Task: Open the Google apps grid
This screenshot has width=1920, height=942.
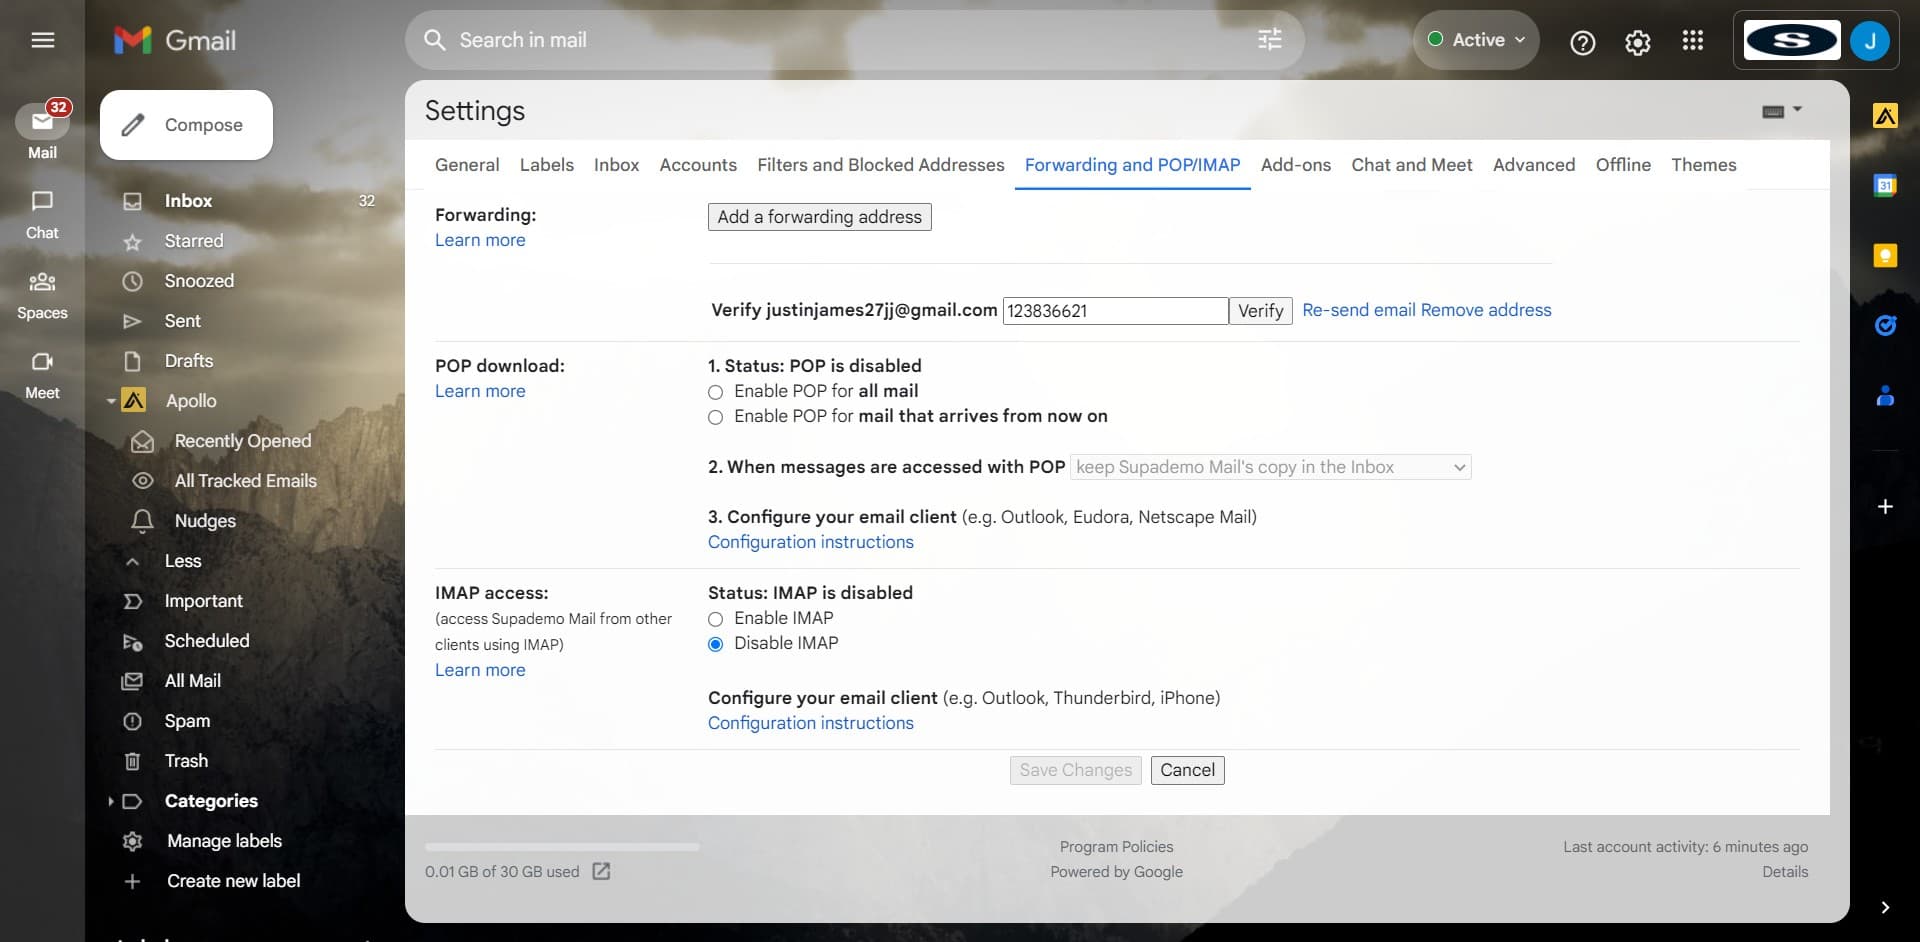Action: [1692, 40]
